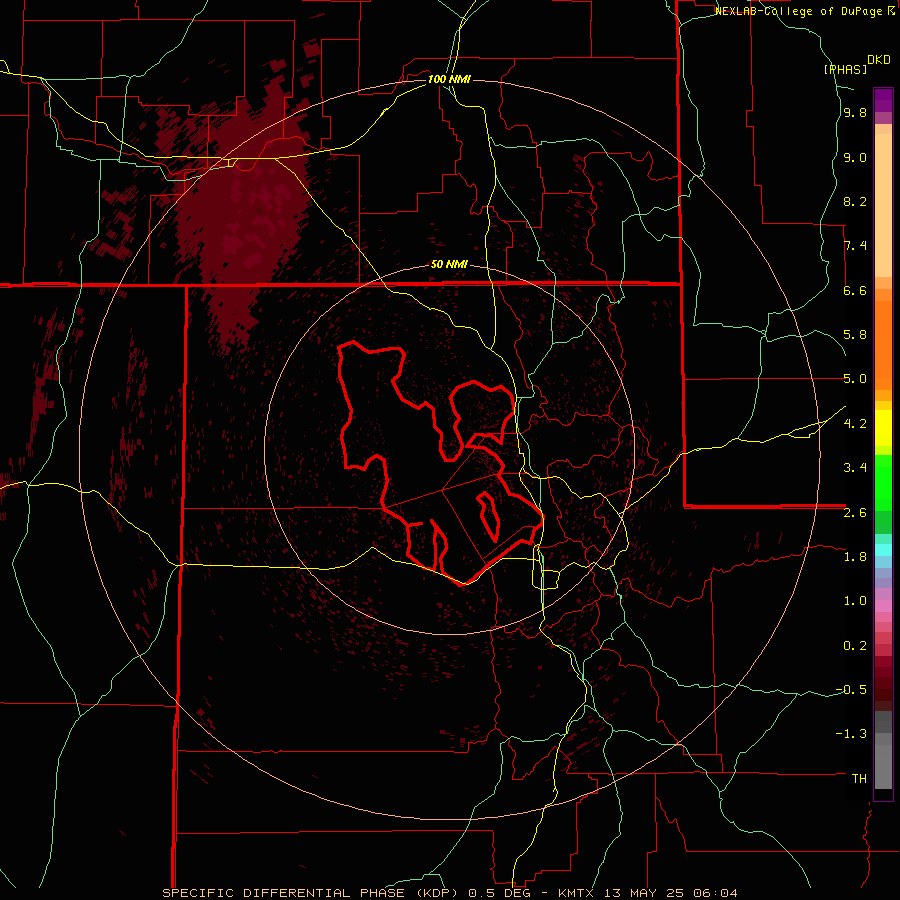The height and width of the screenshot is (900, 900).
Task: Pick the cyan band on the color bar
Action: 883,550
